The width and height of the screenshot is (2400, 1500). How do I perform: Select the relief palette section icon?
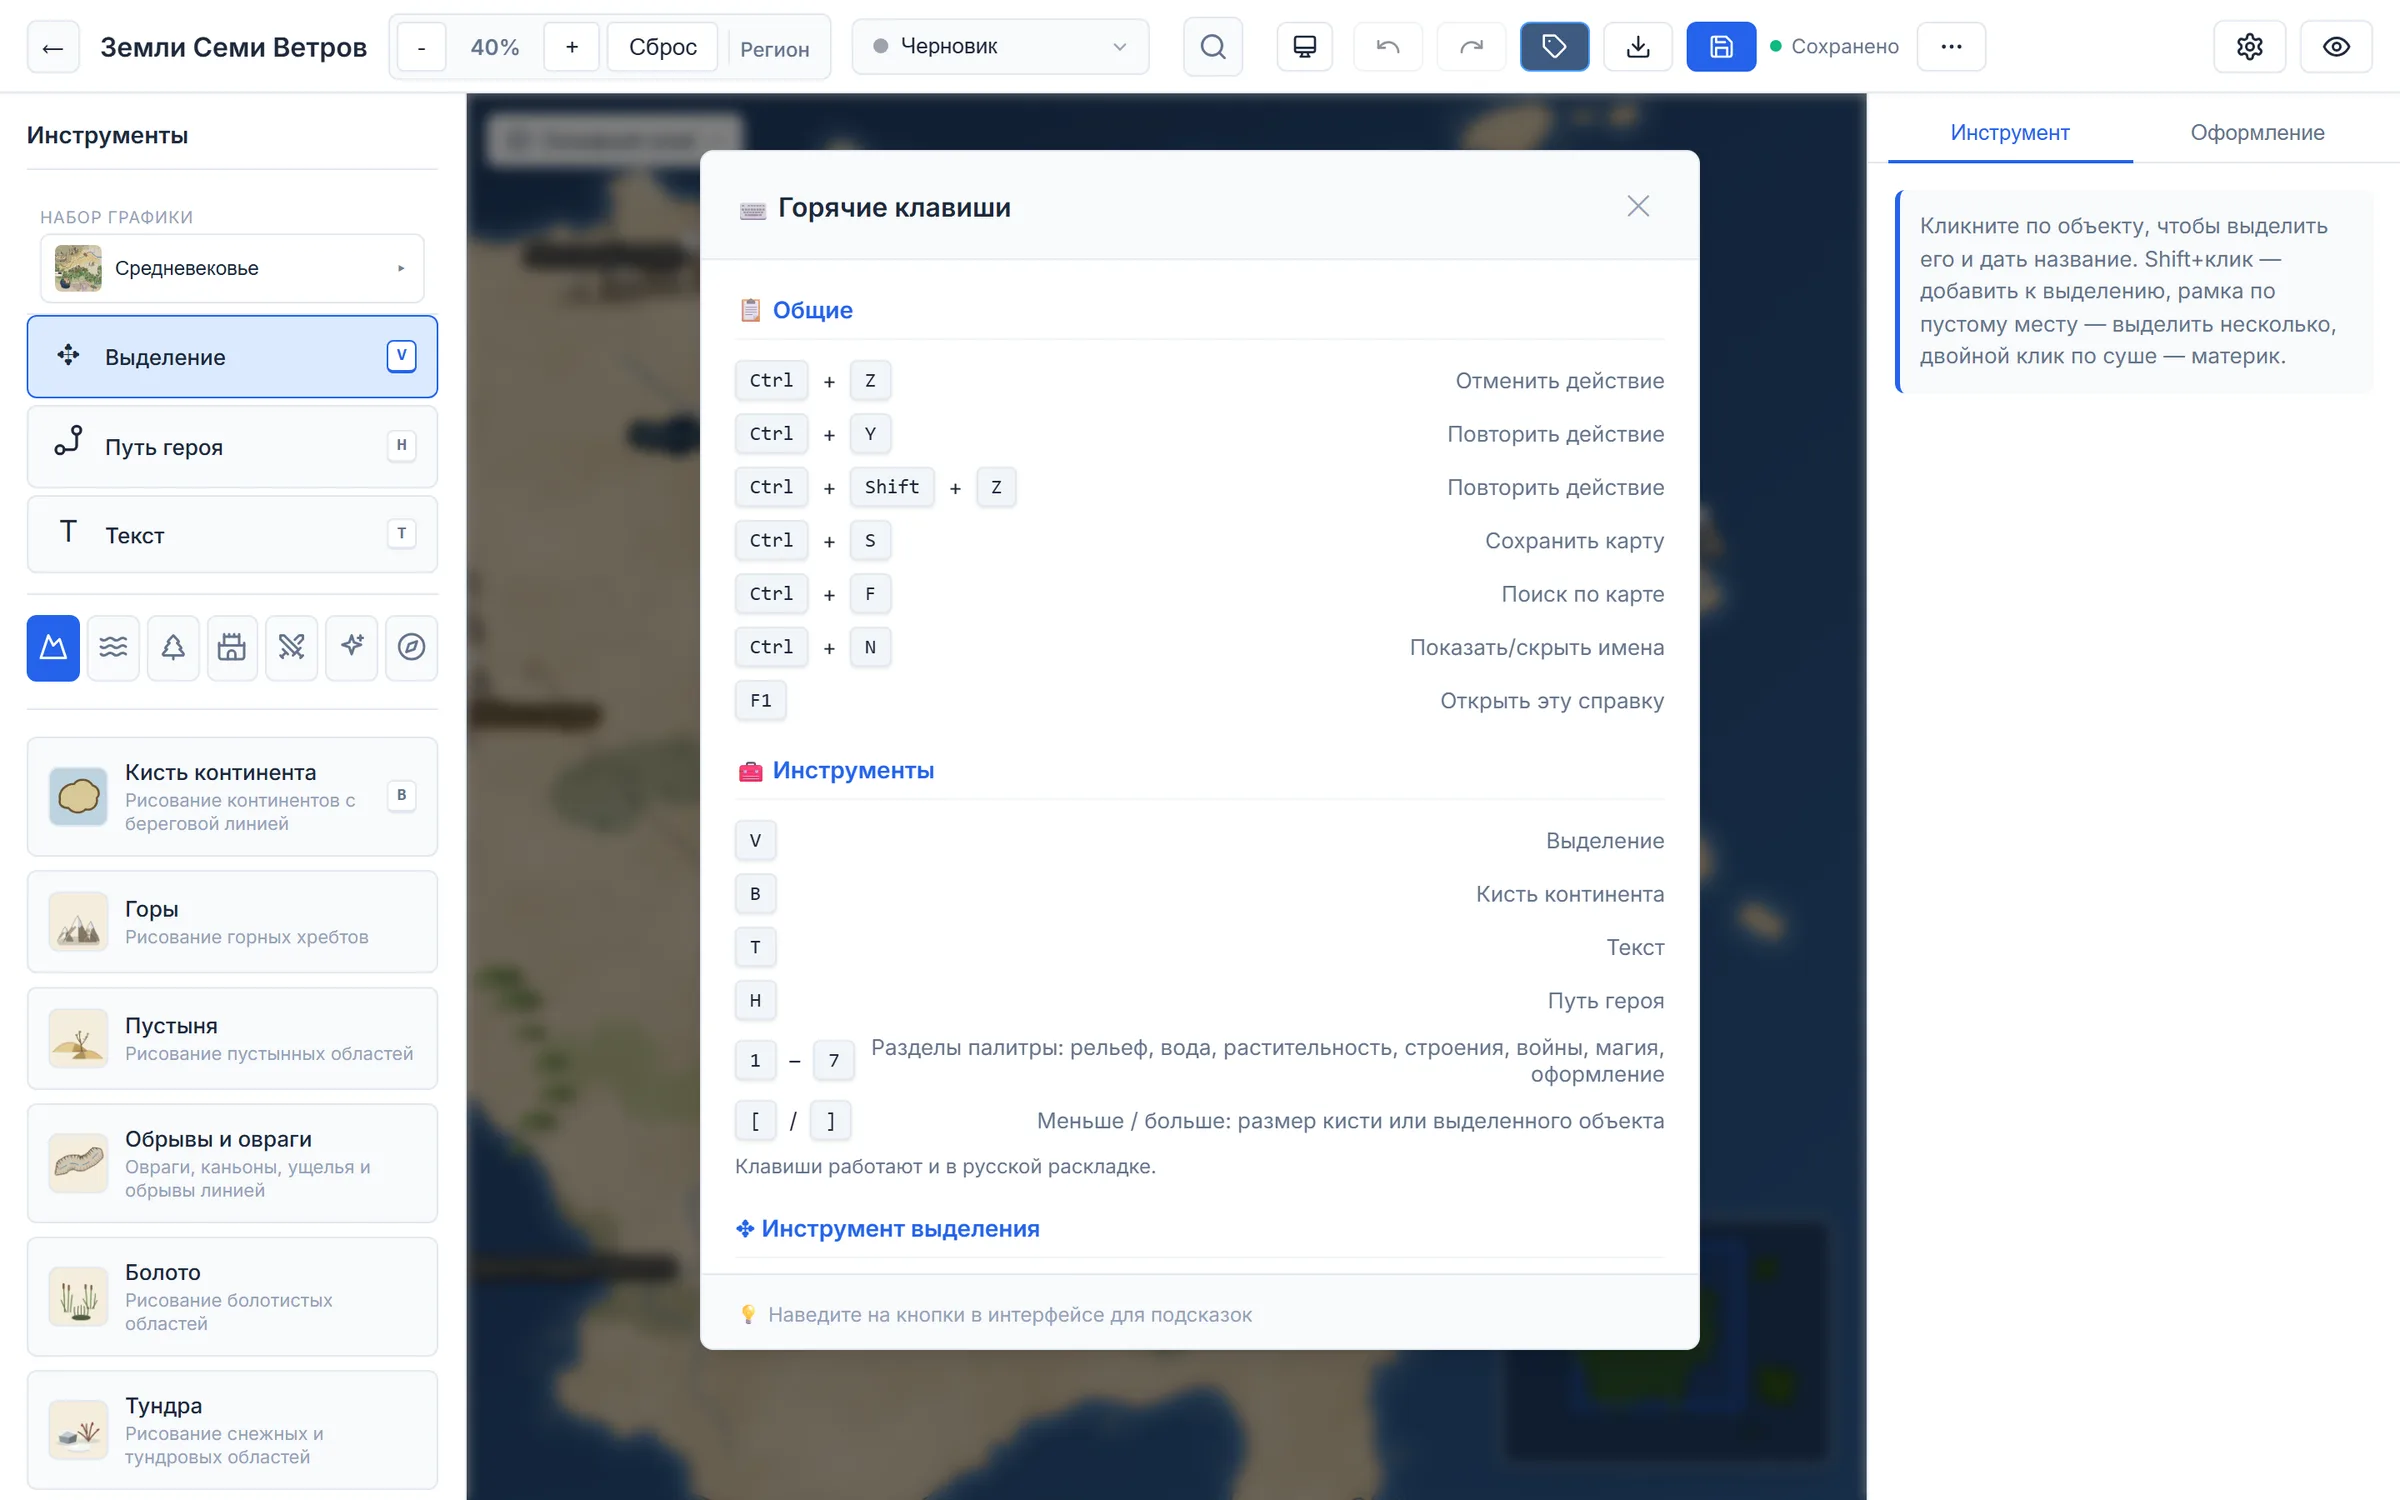(53, 648)
